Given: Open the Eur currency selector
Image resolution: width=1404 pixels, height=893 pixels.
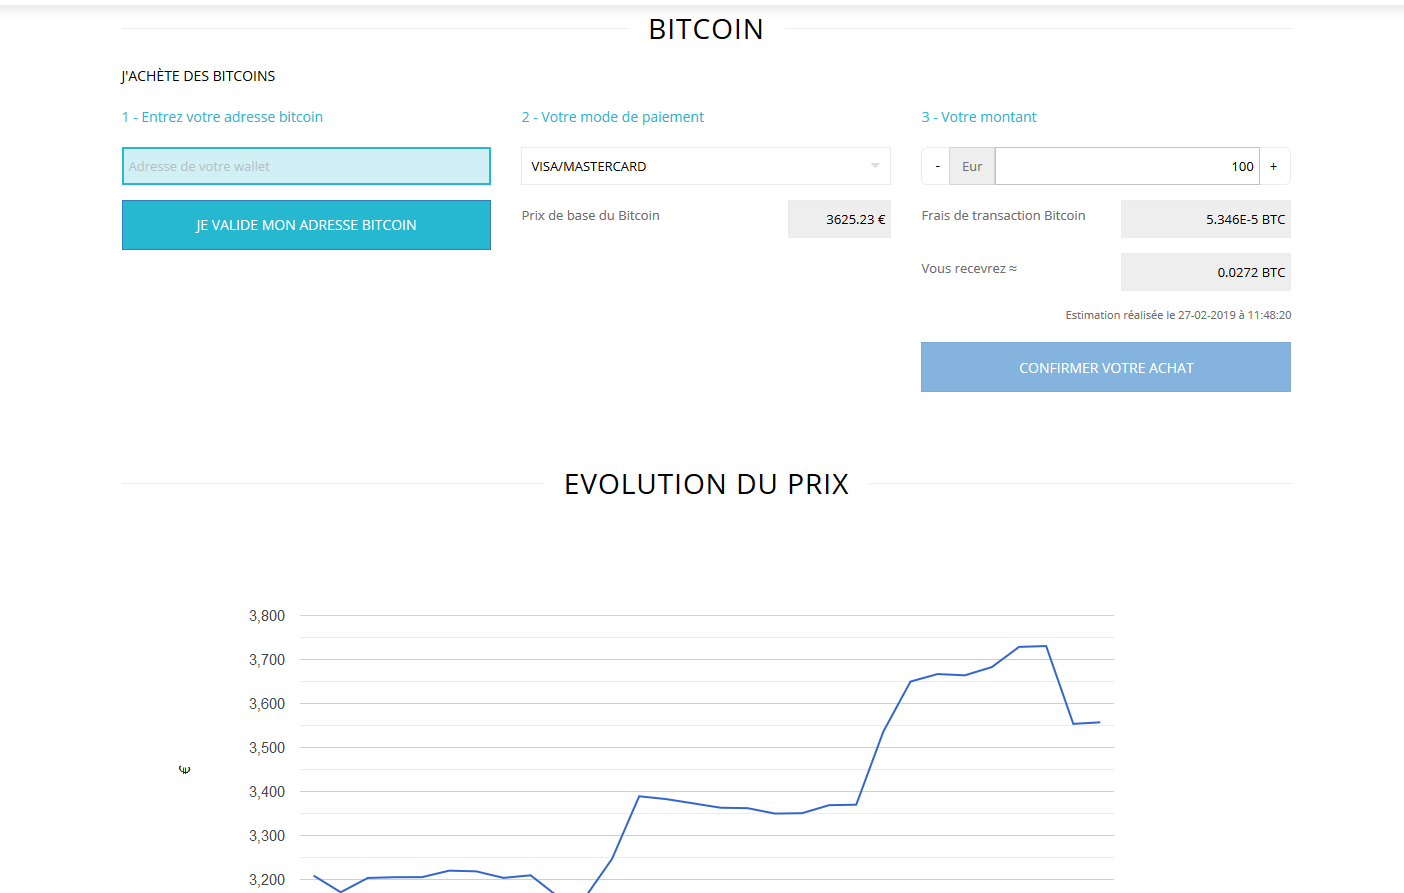Looking at the screenshot, I should (971, 166).
